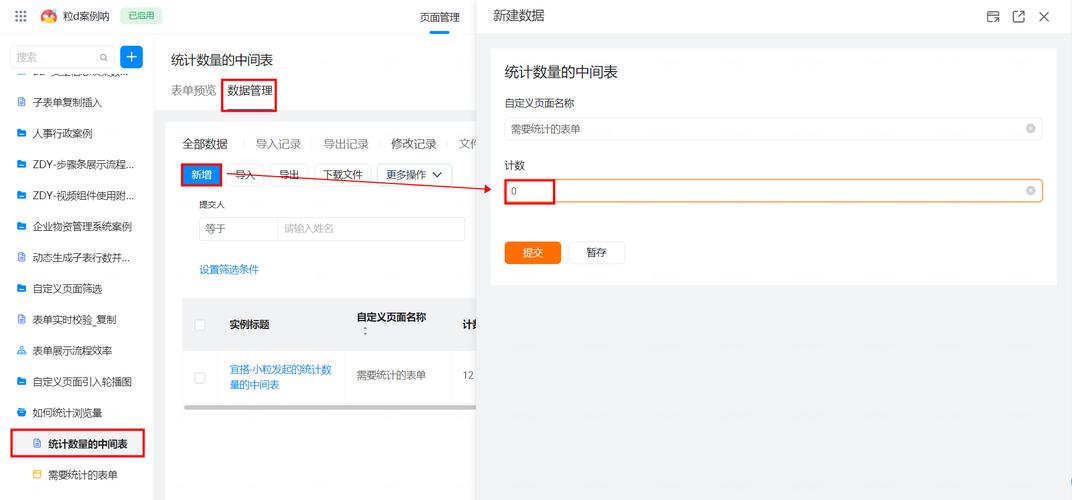The height and width of the screenshot is (500, 1072).
Task: Click the 计数 input field
Action: pyautogui.click(x=773, y=191)
